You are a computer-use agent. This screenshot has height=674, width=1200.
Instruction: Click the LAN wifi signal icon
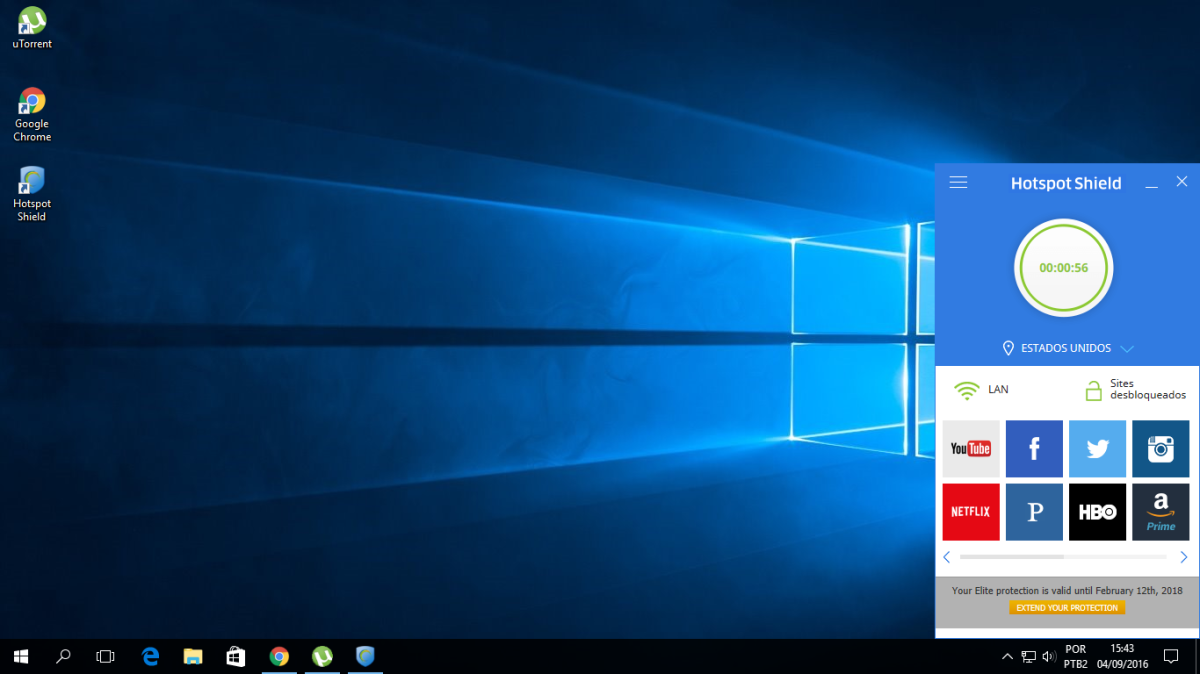tap(966, 390)
